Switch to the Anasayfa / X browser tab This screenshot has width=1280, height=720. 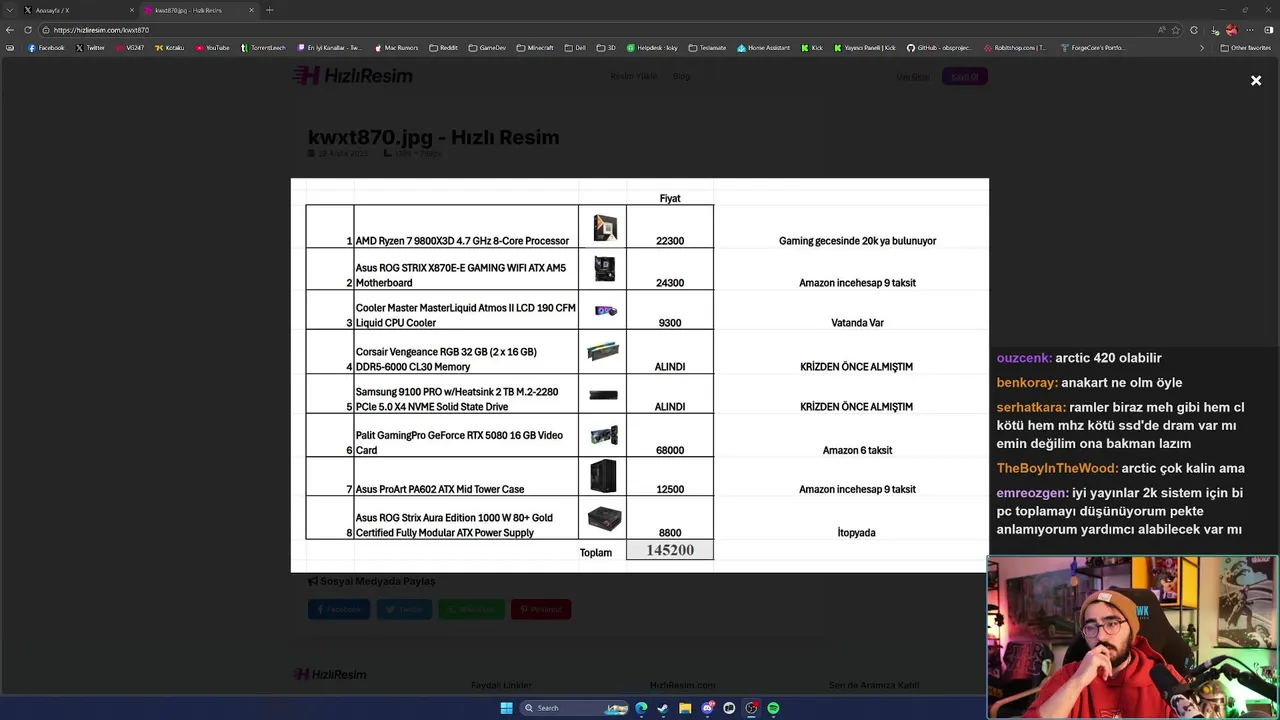coord(78,10)
